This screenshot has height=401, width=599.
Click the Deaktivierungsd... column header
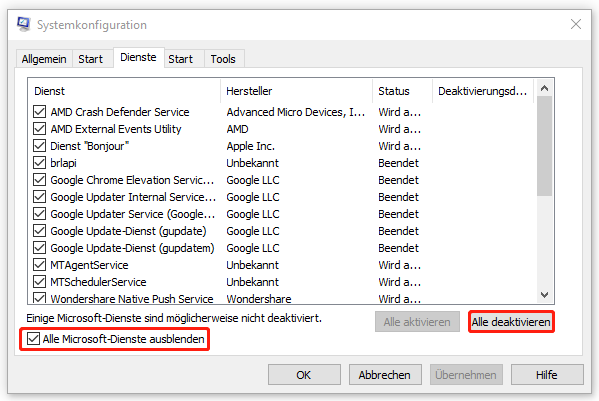[x=483, y=91]
